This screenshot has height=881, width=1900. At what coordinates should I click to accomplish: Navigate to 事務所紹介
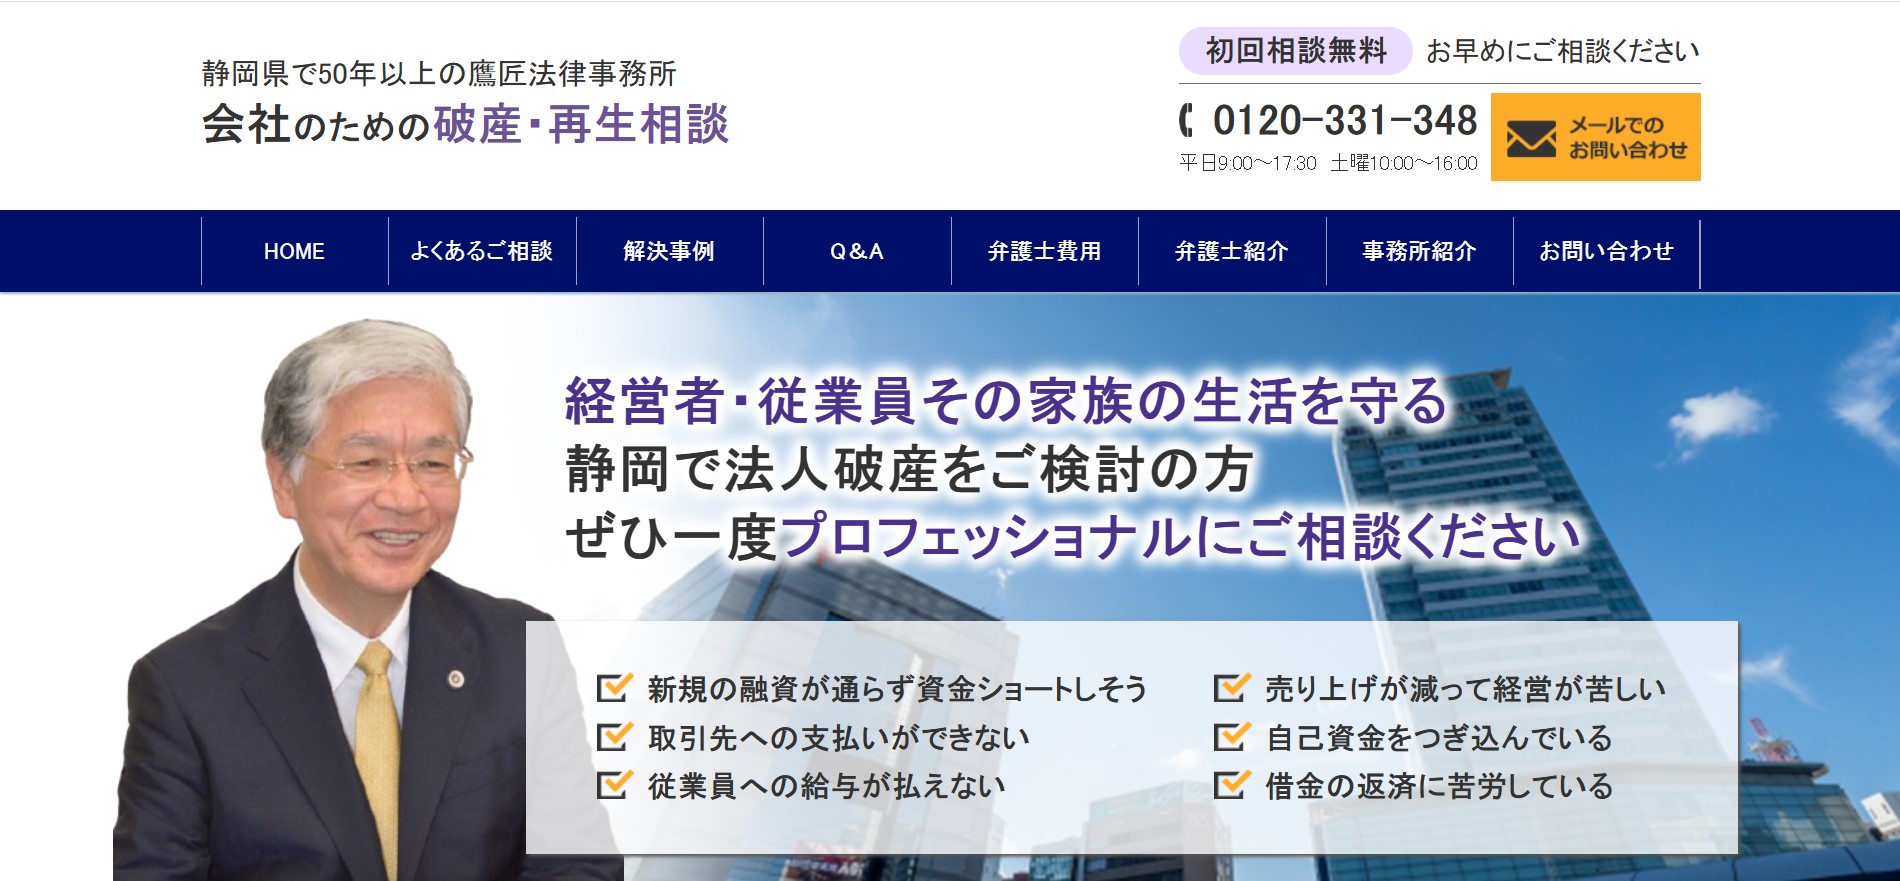1419,251
